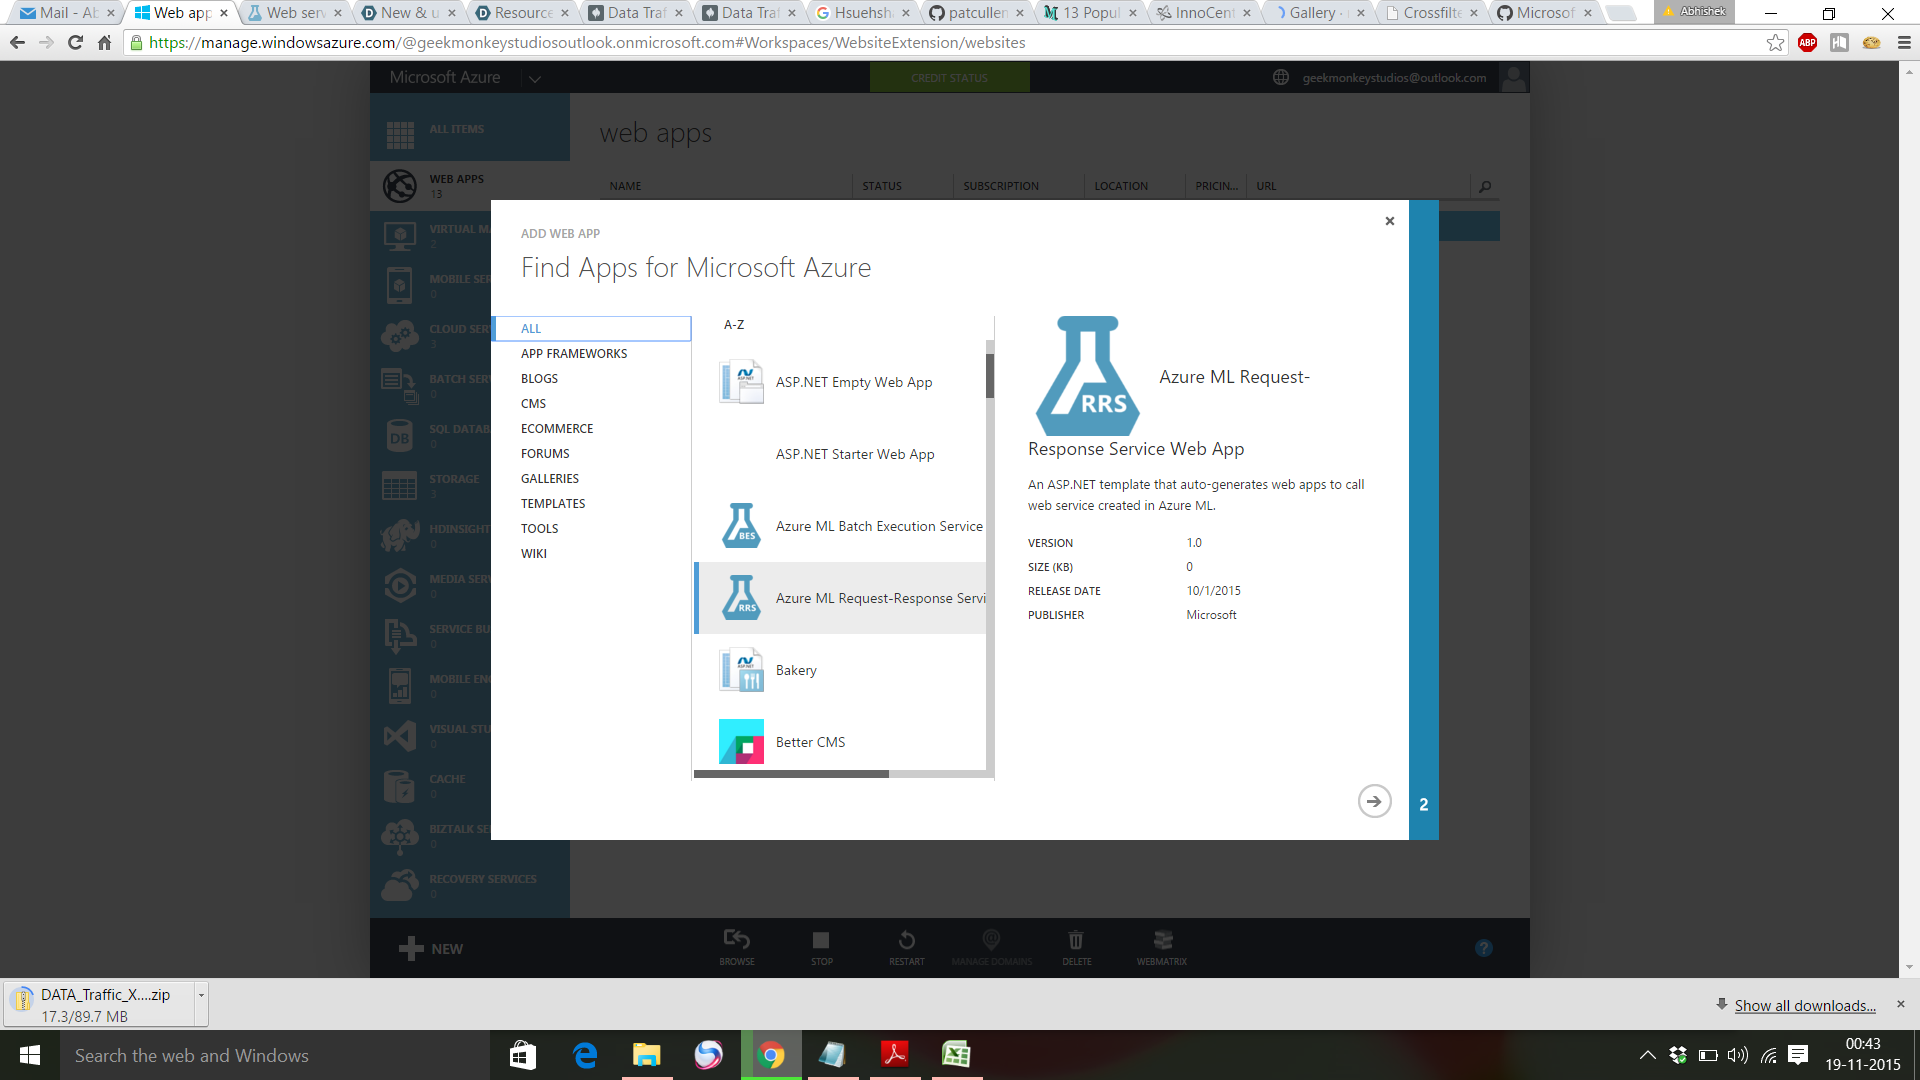Open File Explorer from the taskbar
The height and width of the screenshot is (1080, 1920).
point(646,1055)
